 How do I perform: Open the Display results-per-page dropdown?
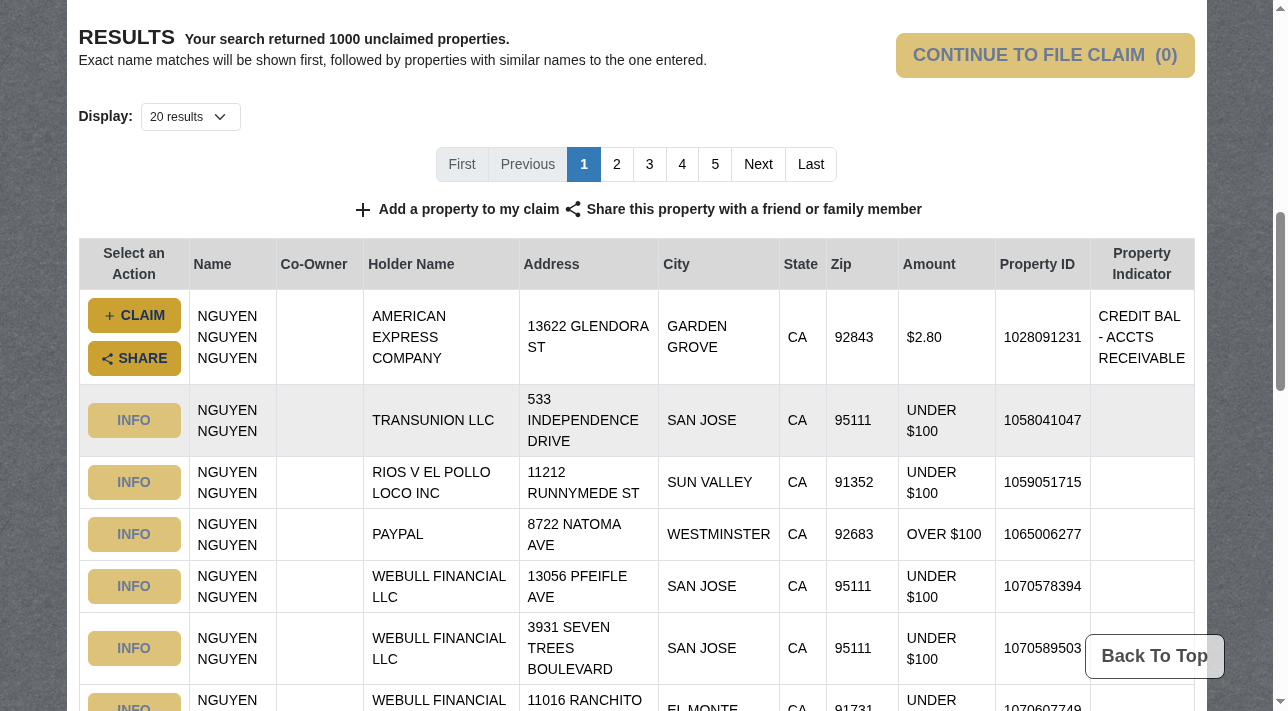pyautogui.click(x=190, y=117)
